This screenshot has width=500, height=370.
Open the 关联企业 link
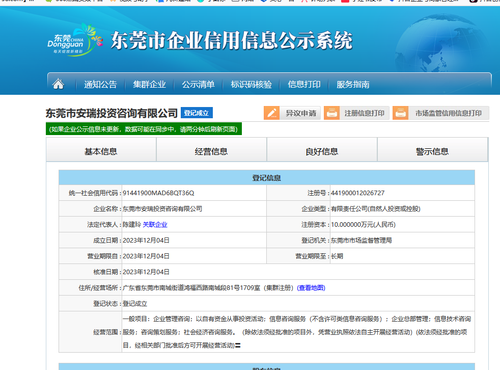point(155,225)
